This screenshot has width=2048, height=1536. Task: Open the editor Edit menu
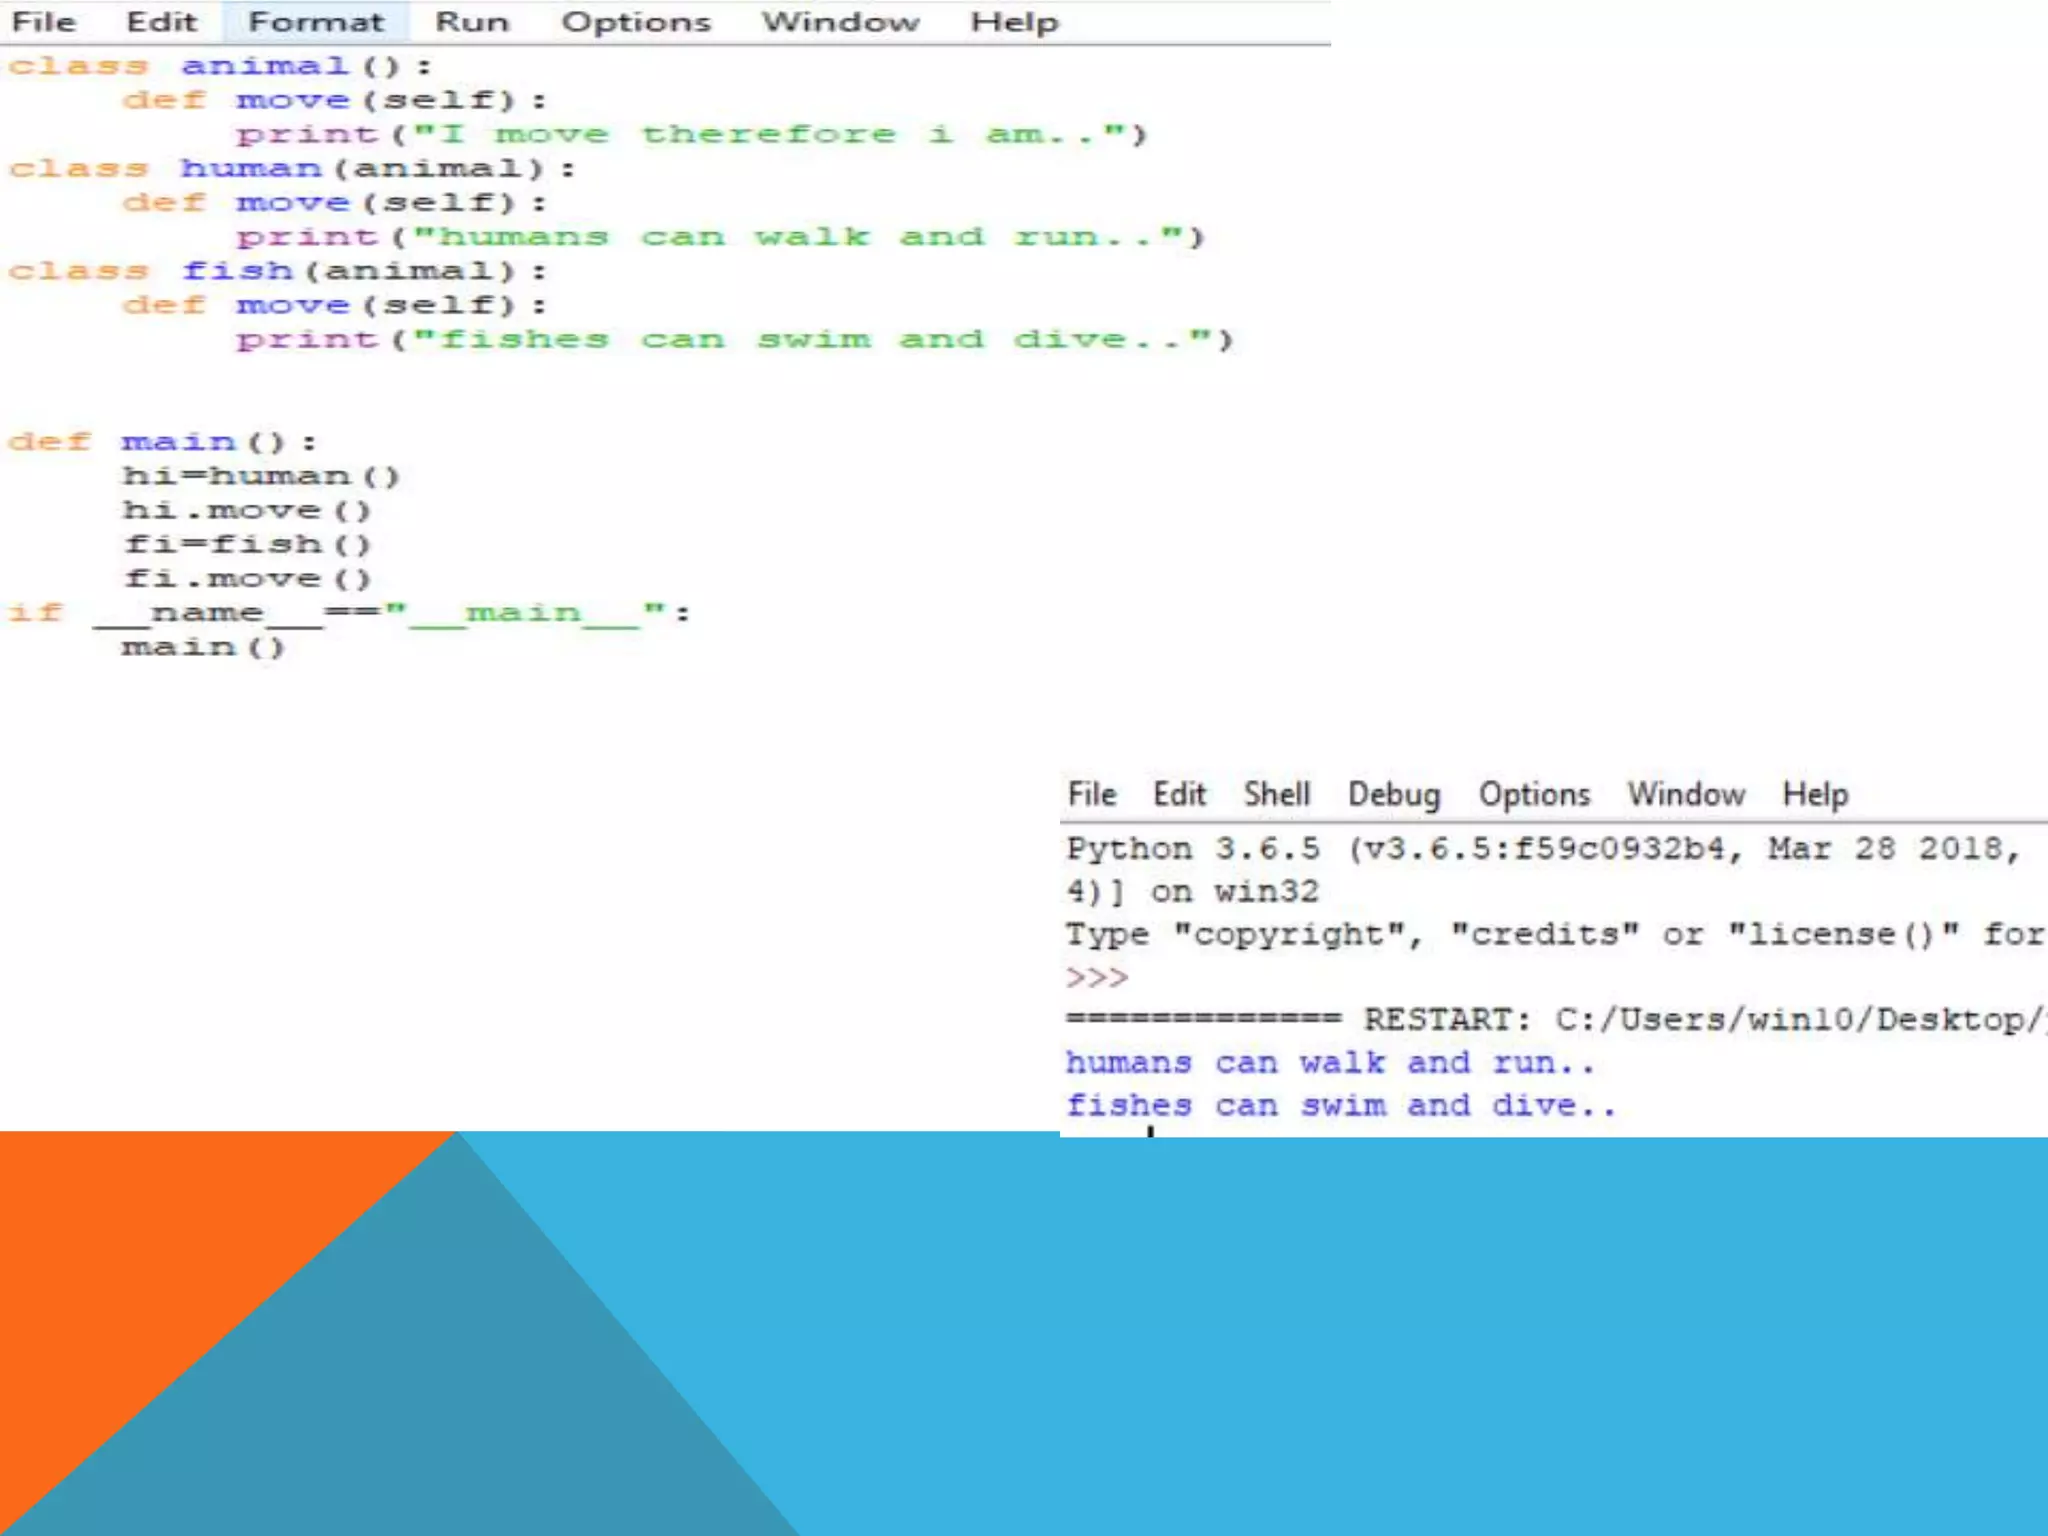(160, 22)
